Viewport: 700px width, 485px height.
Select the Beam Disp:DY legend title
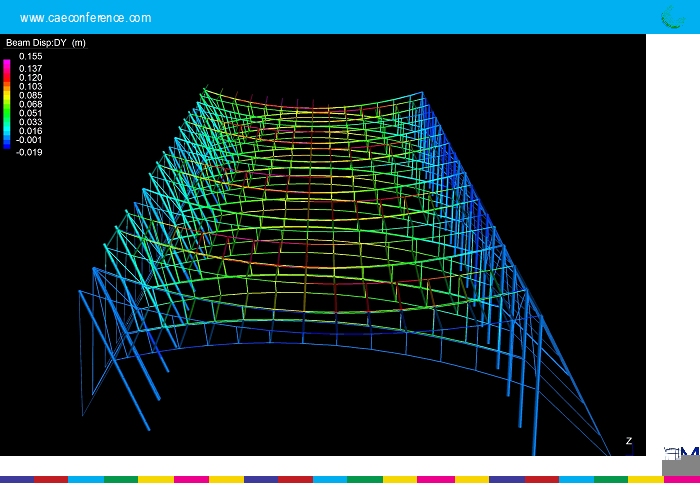click(x=45, y=43)
